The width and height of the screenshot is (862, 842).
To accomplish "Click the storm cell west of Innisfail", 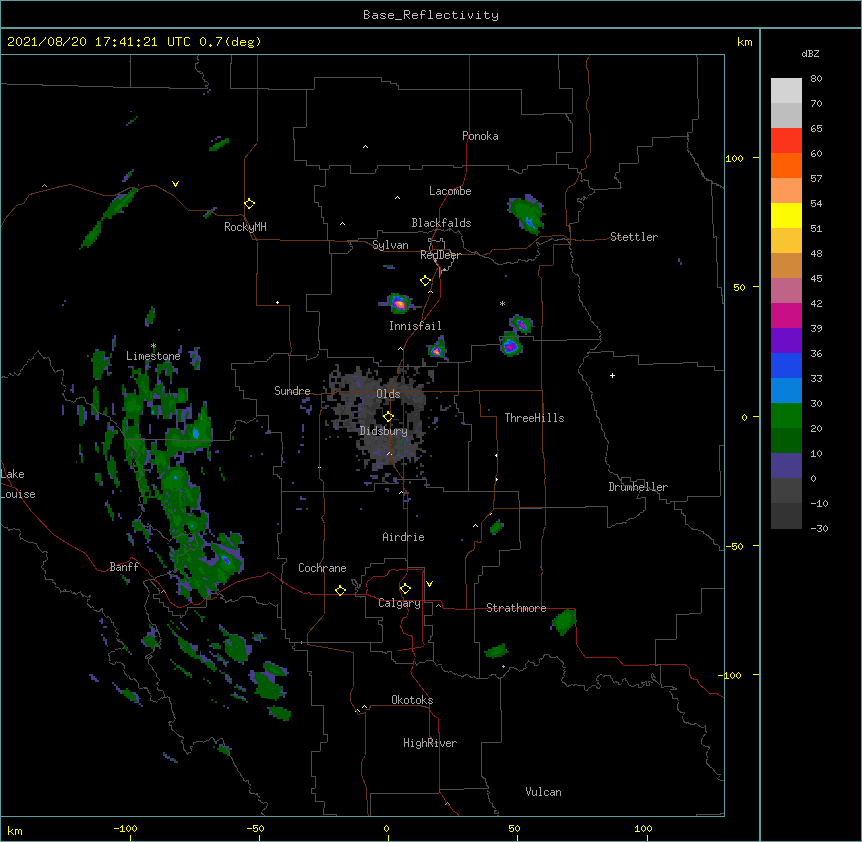I will point(399,303).
